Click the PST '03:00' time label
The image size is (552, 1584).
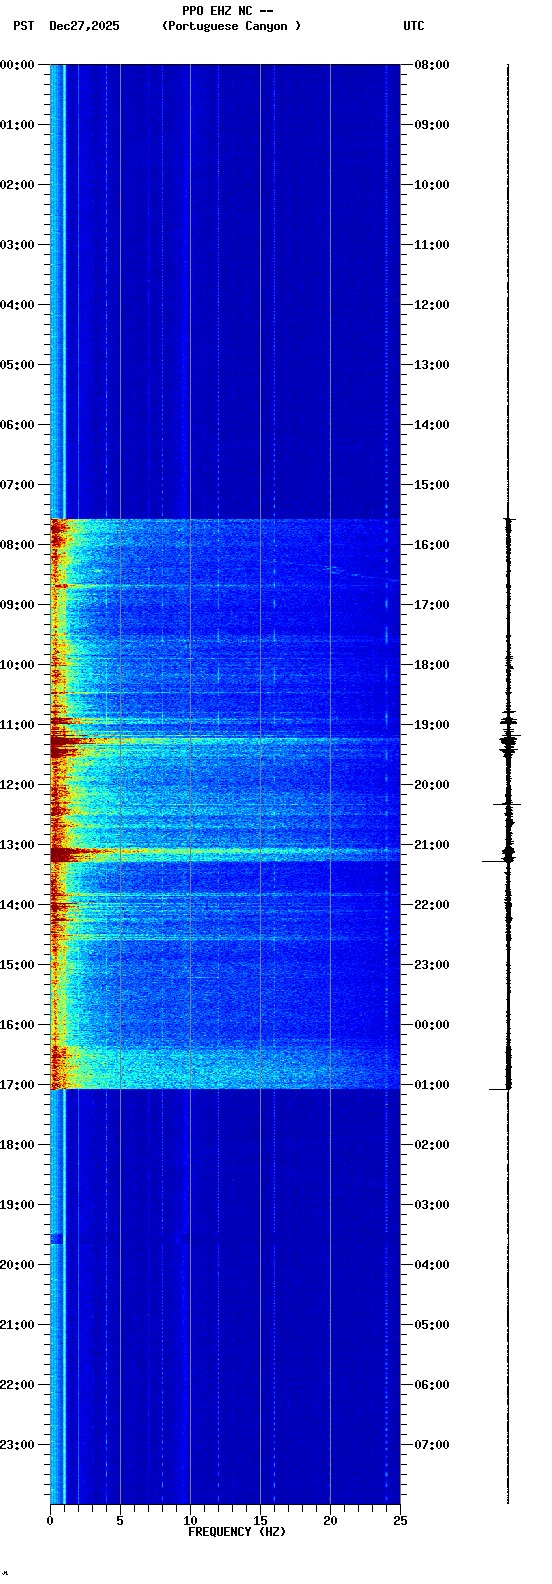tap(17, 245)
